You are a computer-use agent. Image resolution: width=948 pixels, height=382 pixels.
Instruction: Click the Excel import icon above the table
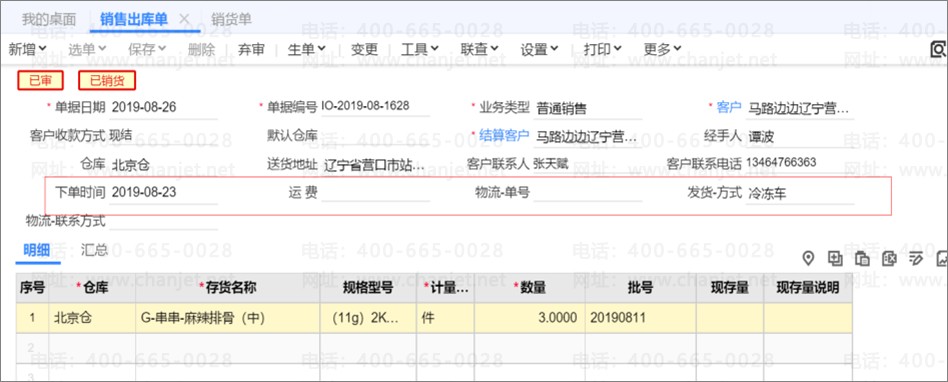889,259
